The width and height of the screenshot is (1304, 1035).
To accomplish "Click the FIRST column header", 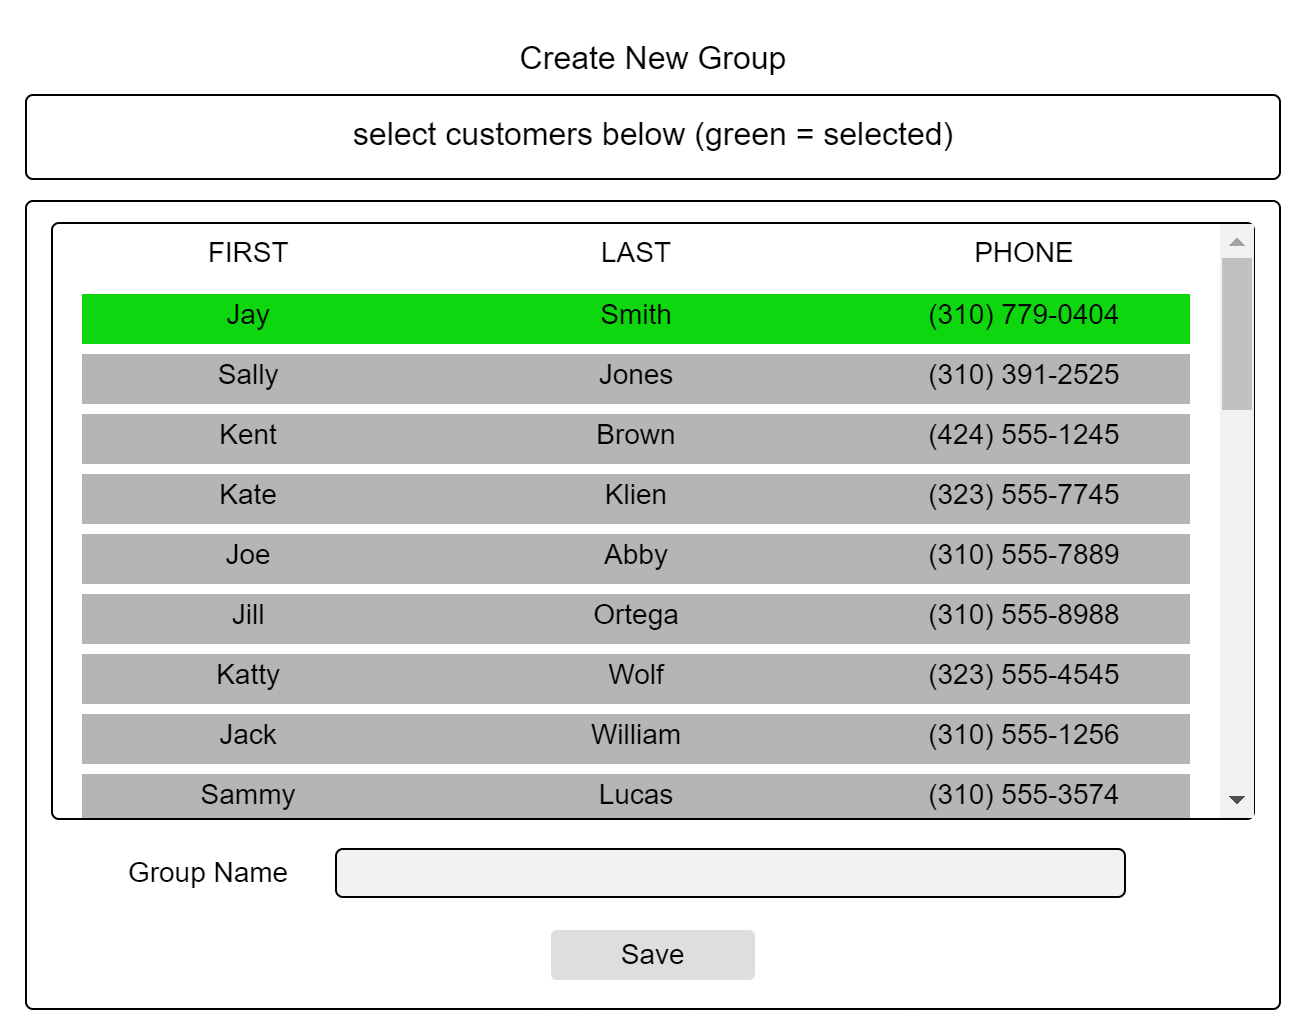I will (248, 253).
